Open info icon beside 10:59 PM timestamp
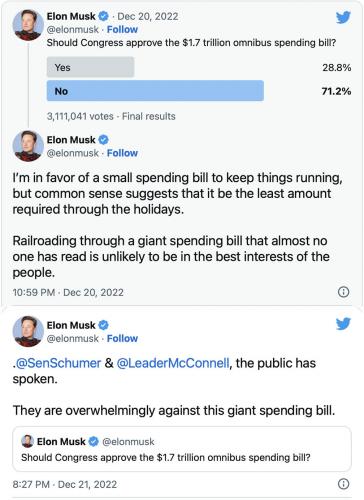The image size is (364, 500). point(344,292)
